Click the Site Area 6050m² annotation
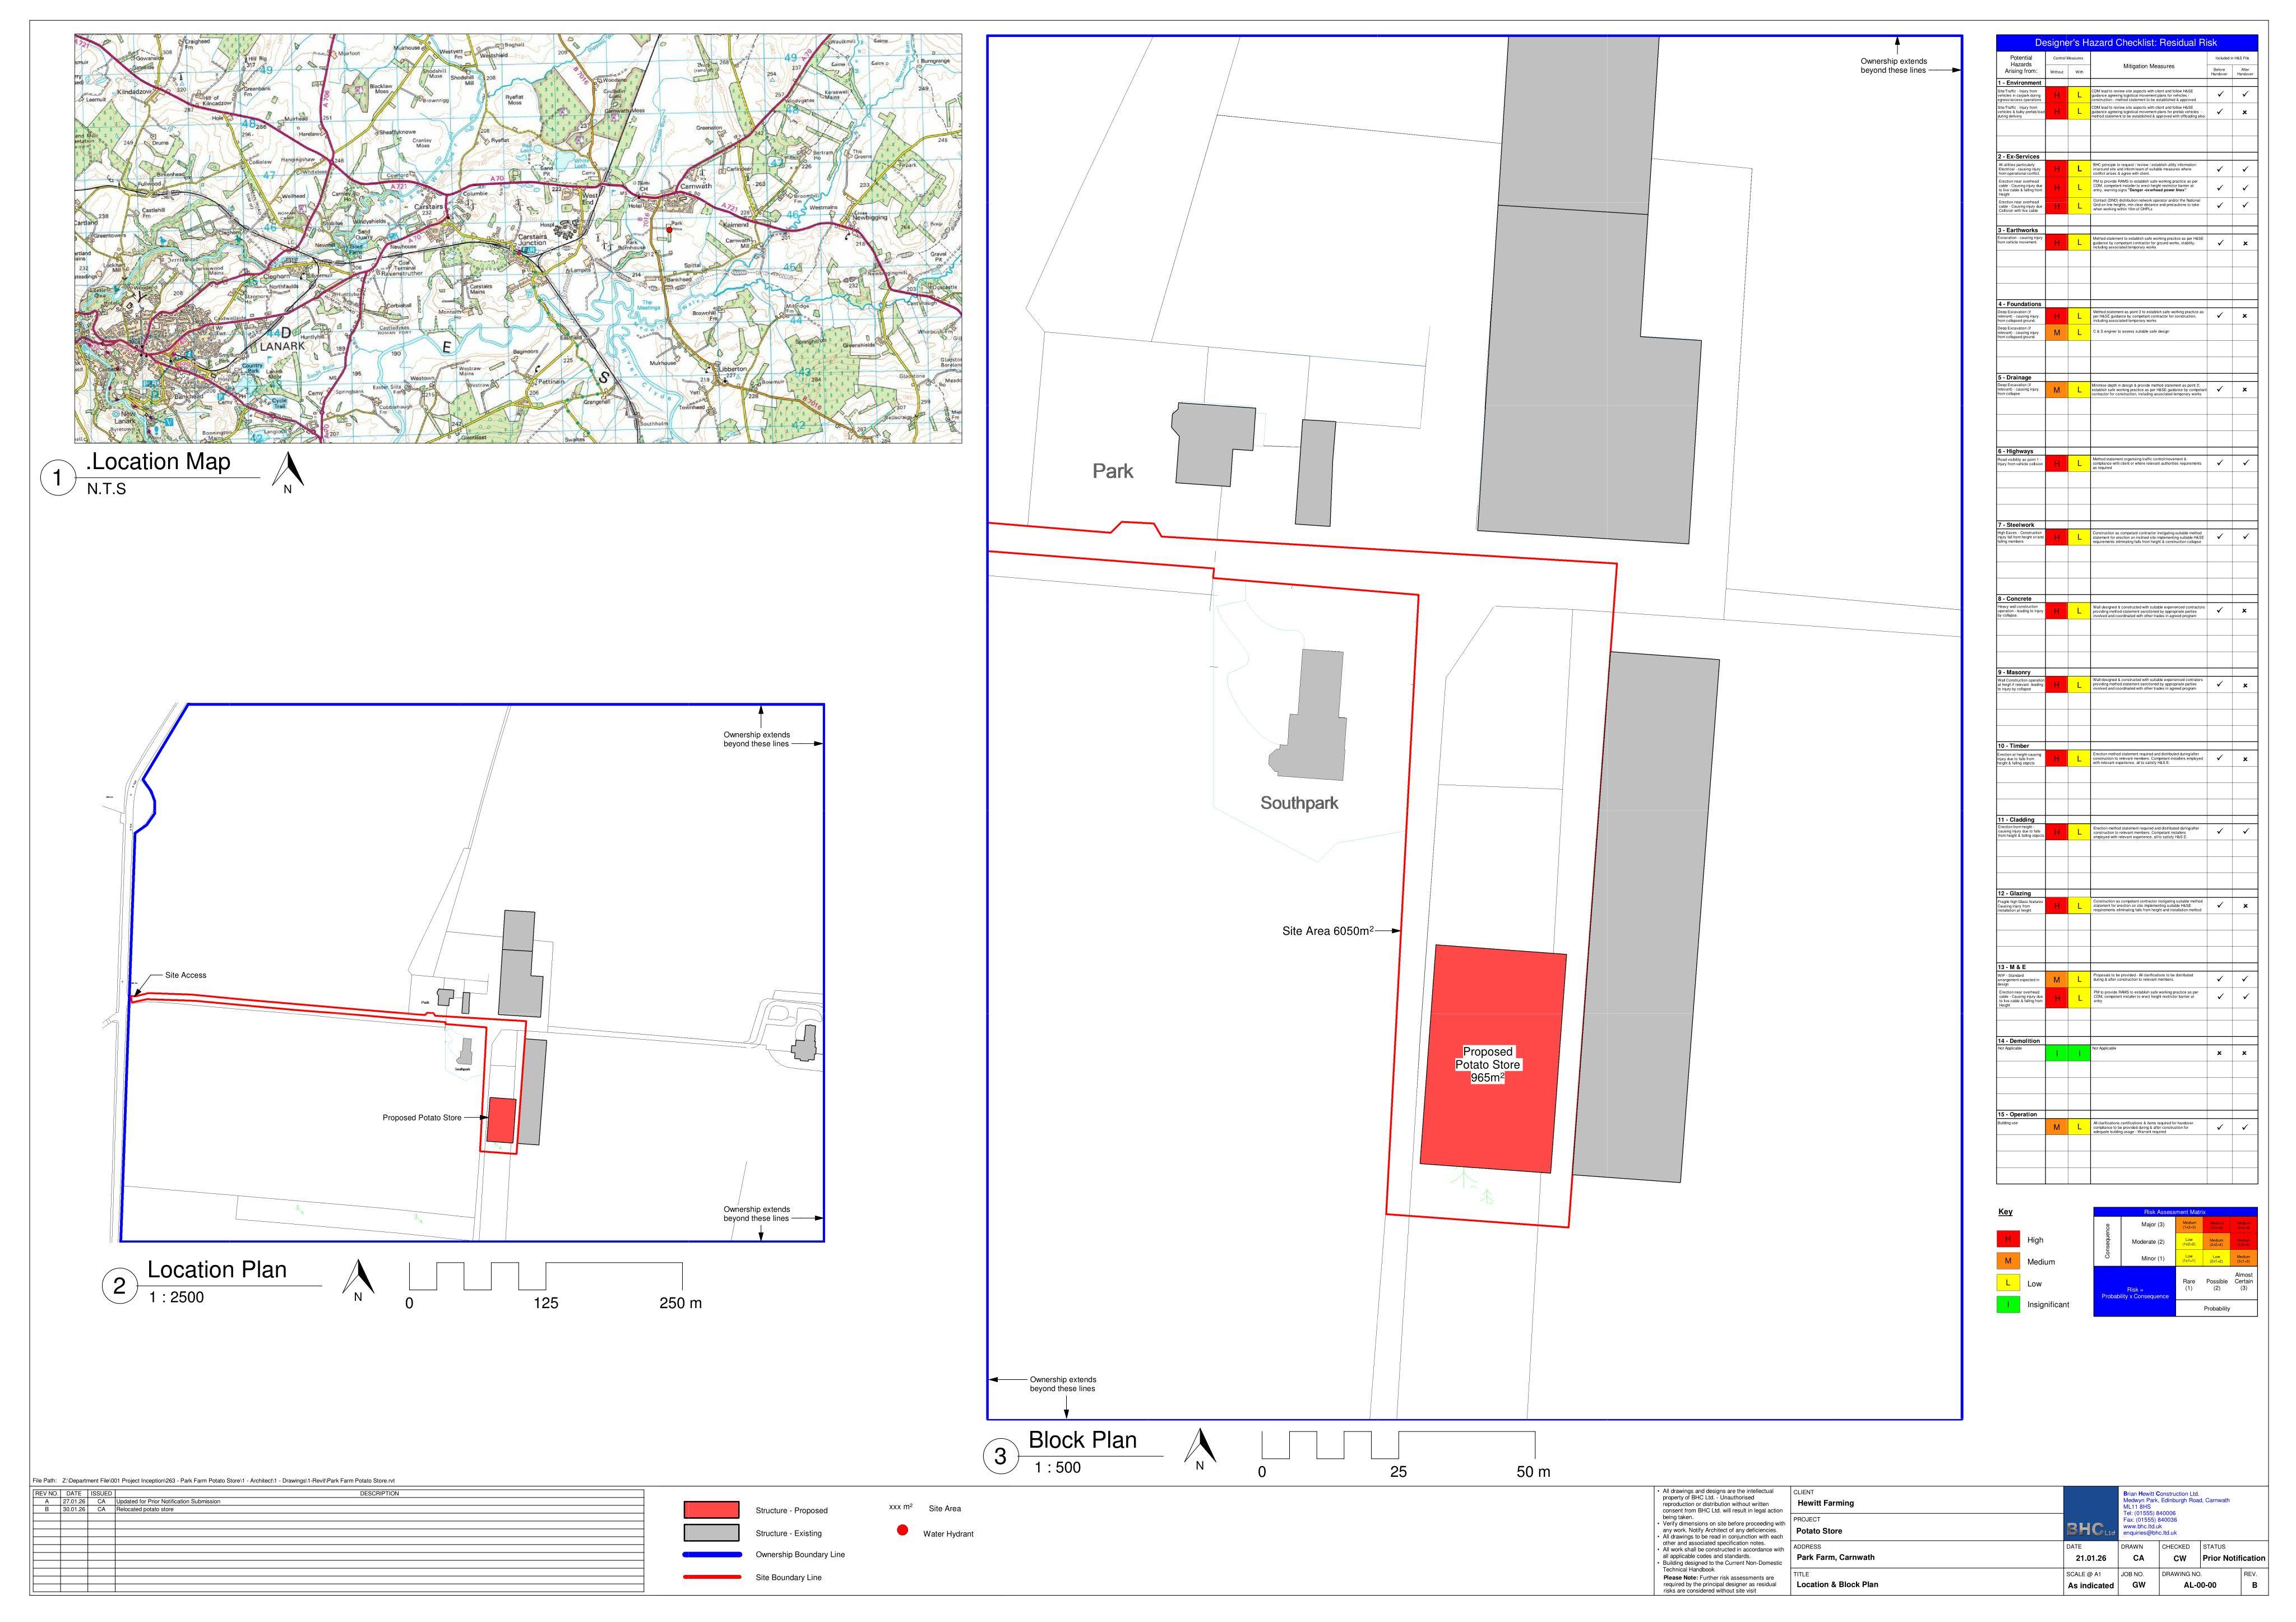This screenshot has width=2296, height=1622. click(1328, 931)
